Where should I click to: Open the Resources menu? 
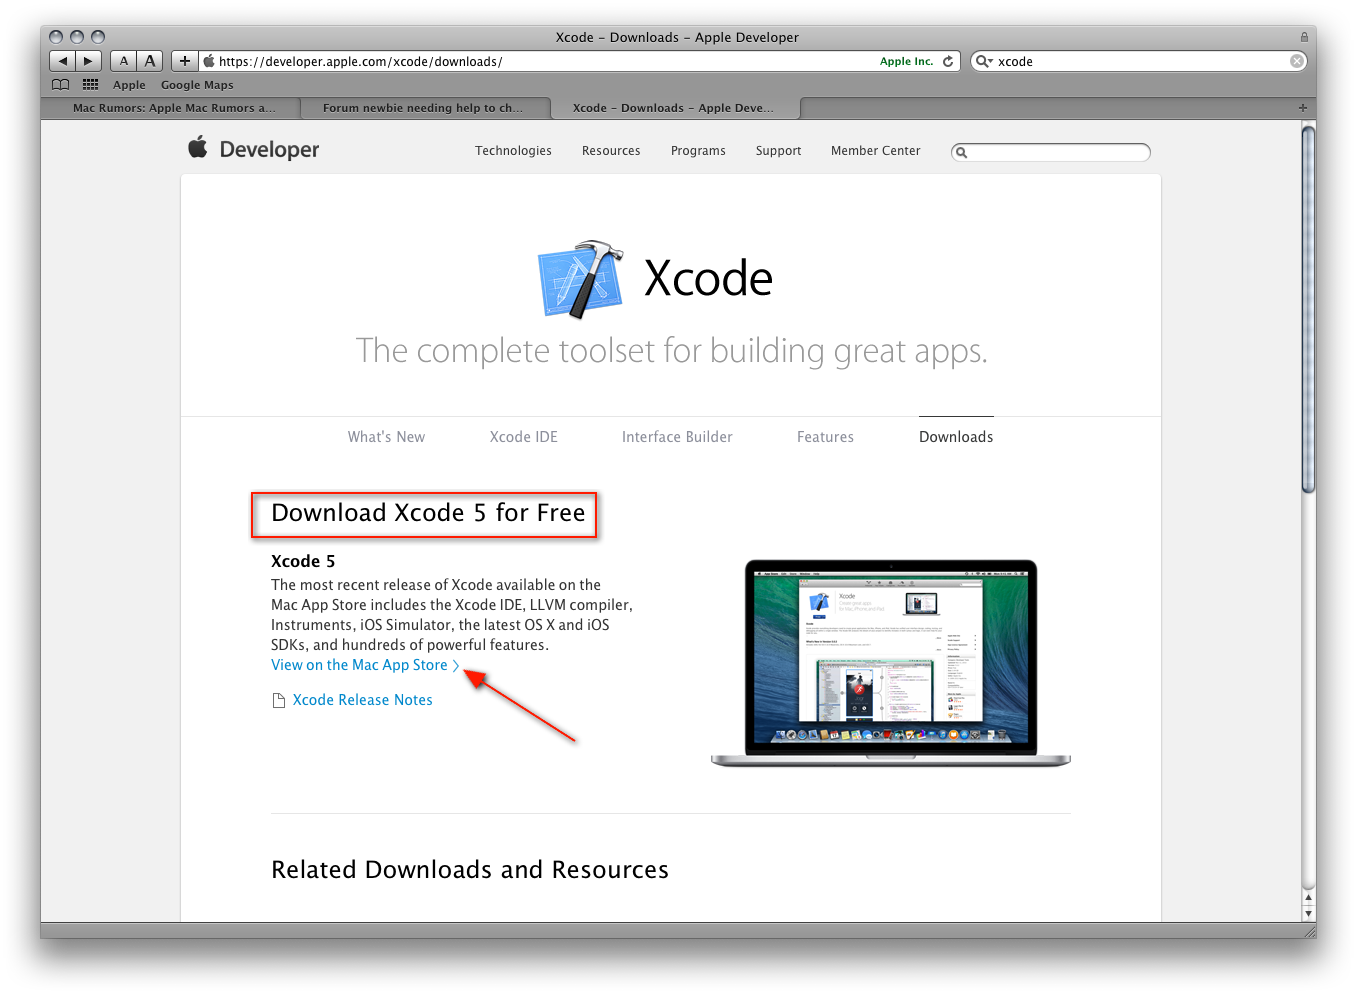[x=611, y=151]
